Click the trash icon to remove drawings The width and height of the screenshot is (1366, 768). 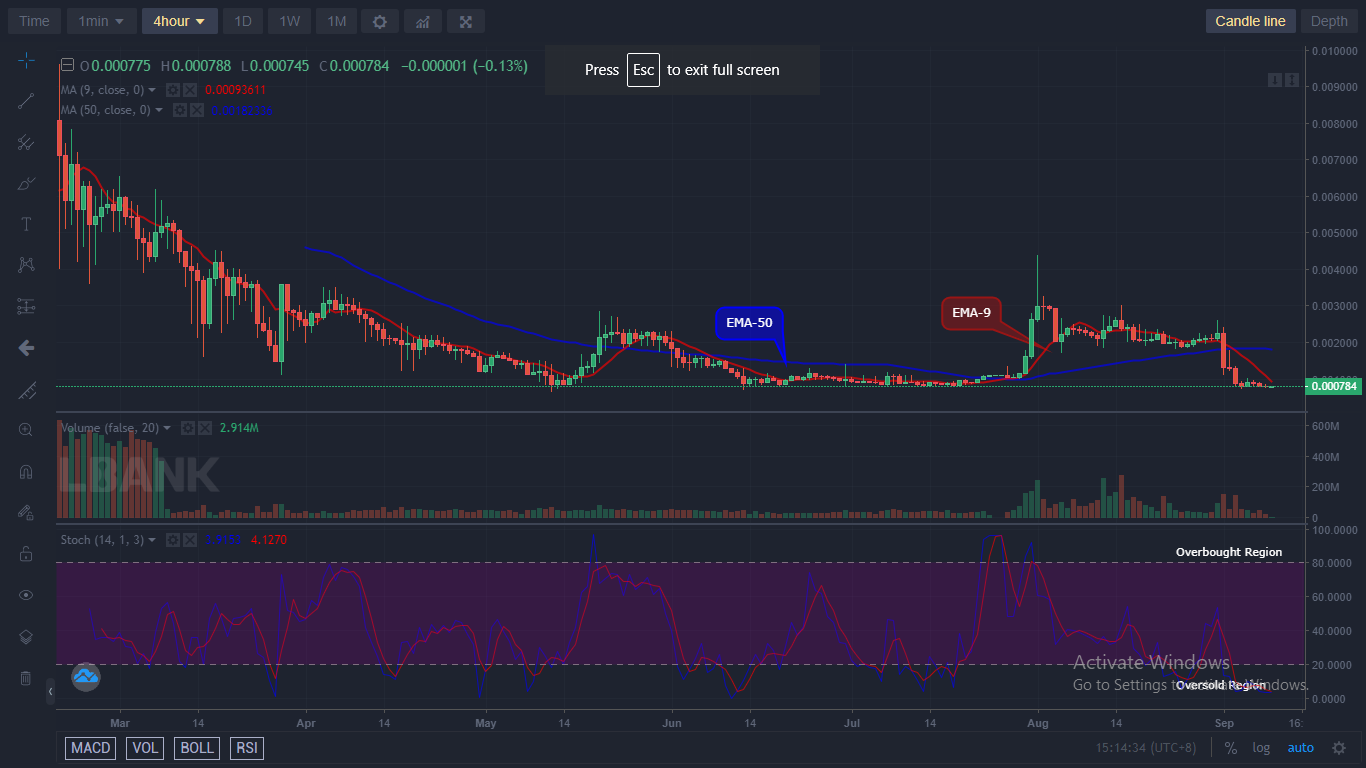[x=26, y=678]
